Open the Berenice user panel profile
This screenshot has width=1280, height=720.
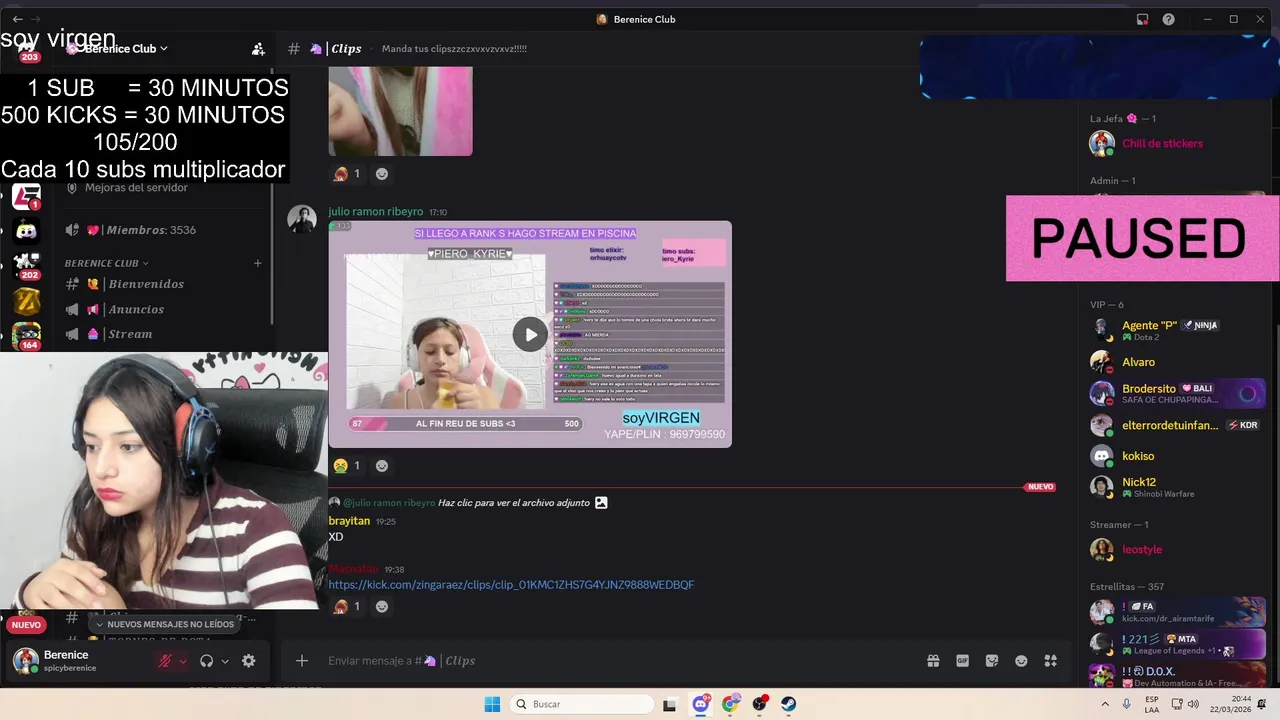coord(80,661)
